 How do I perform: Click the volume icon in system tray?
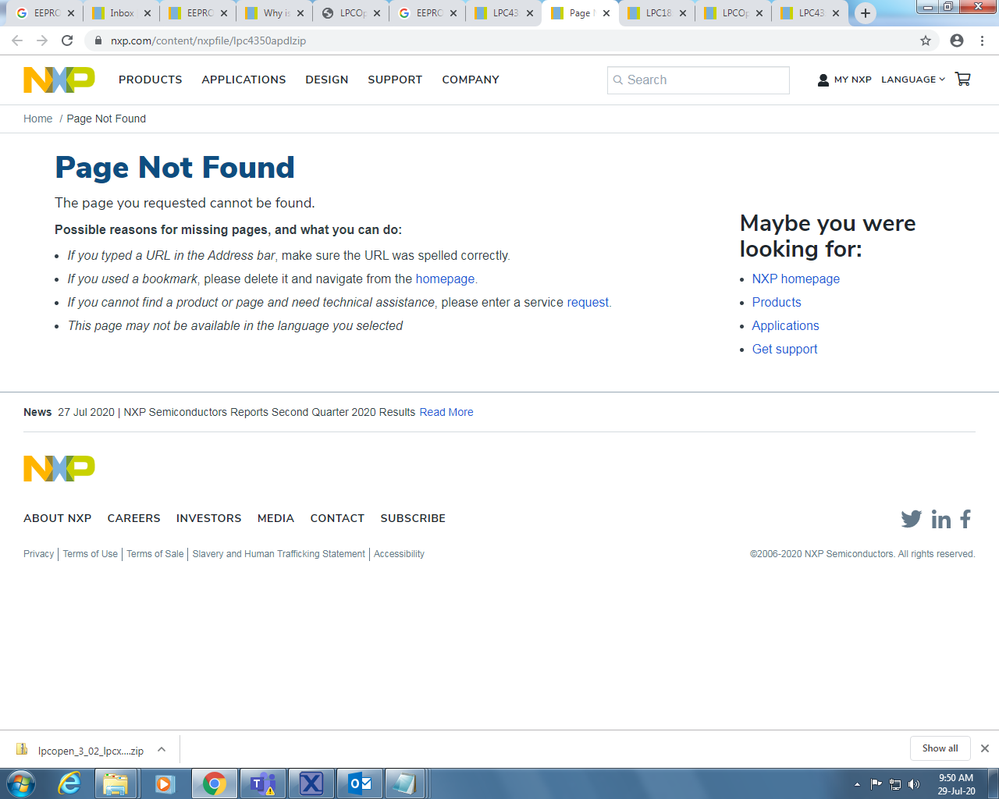[914, 784]
